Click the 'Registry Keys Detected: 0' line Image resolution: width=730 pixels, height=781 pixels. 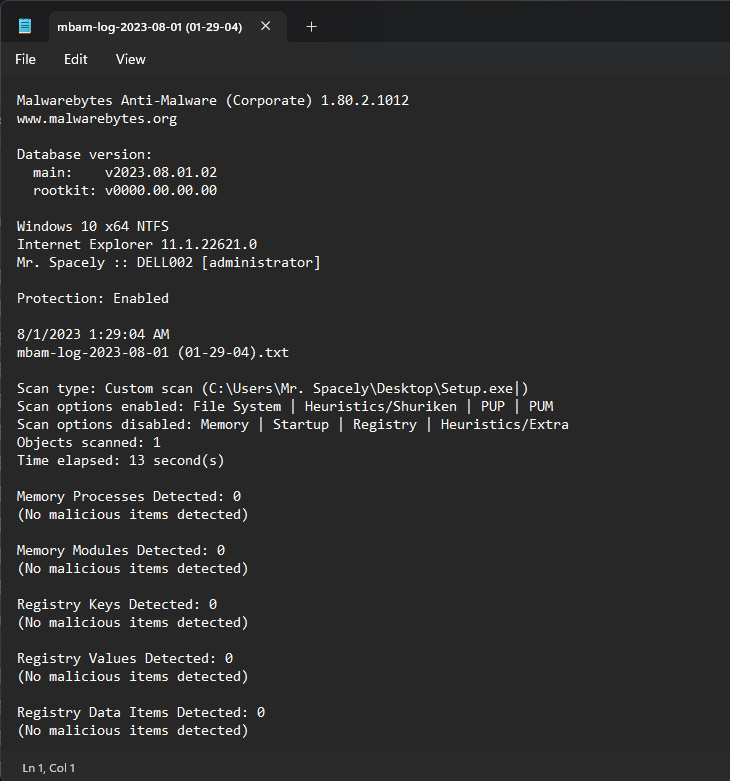pyautogui.click(x=117, y=604)
